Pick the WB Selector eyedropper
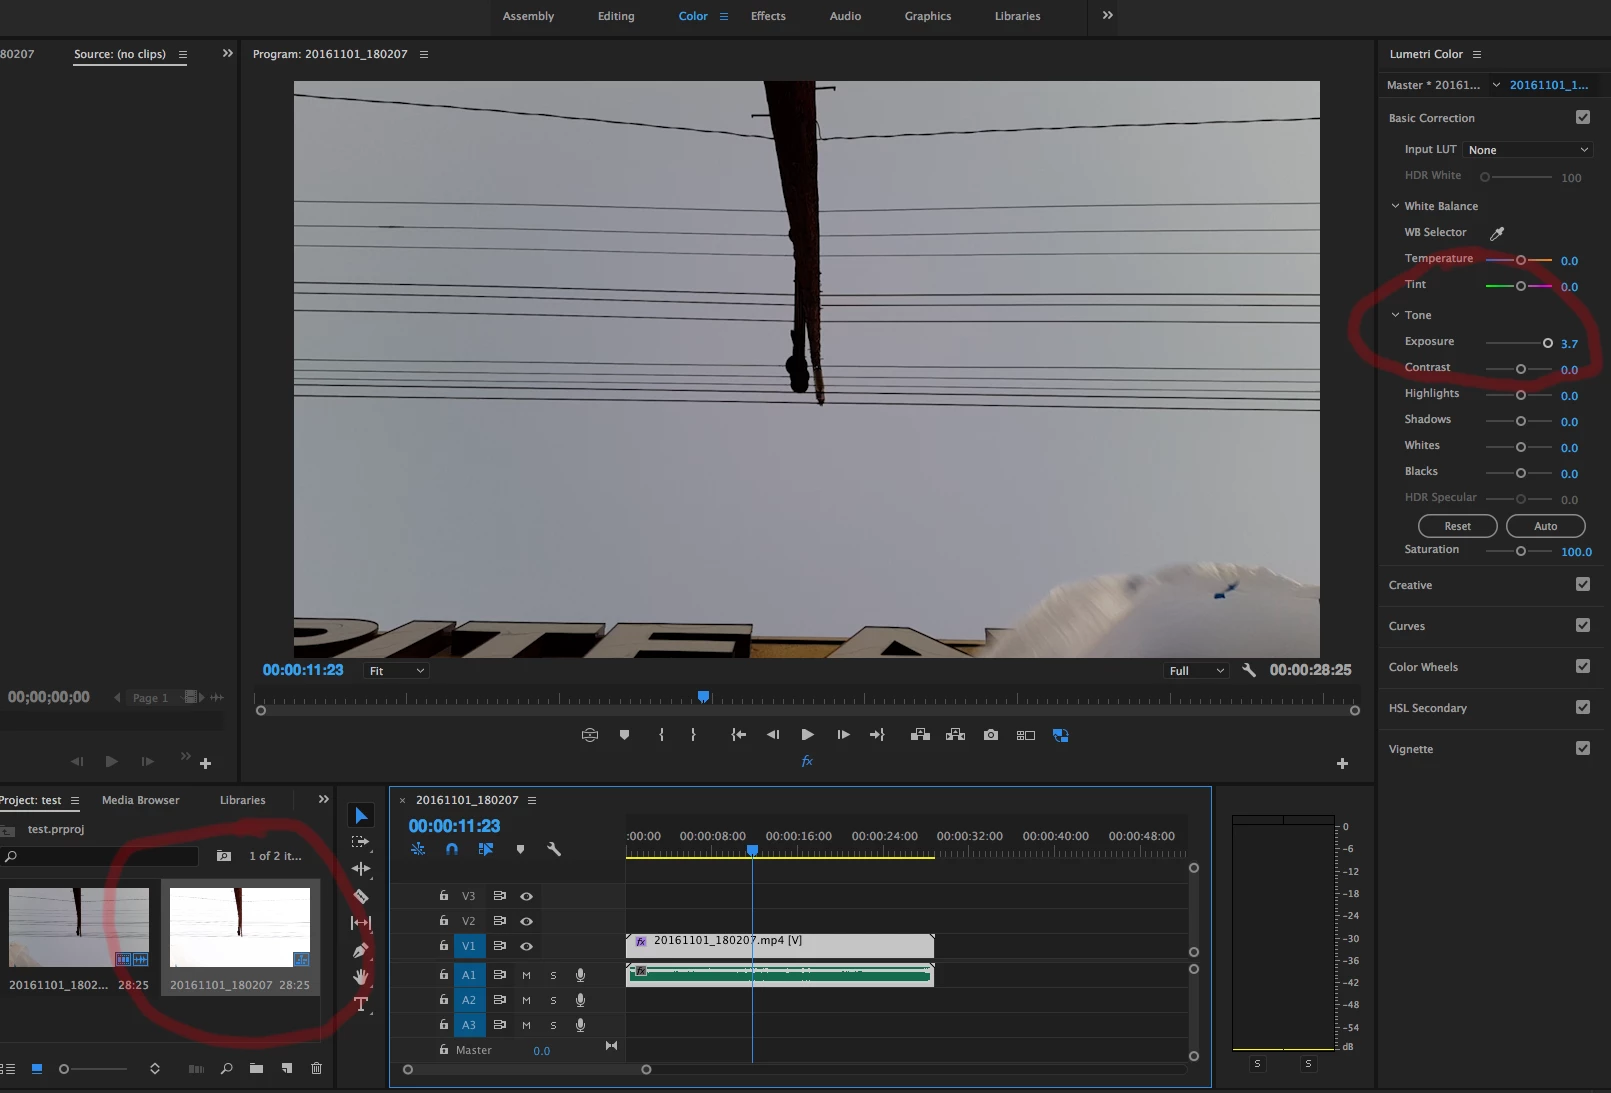Image resolution: width=1611 pixels, height=1093 pixels. pos(1497,233)
